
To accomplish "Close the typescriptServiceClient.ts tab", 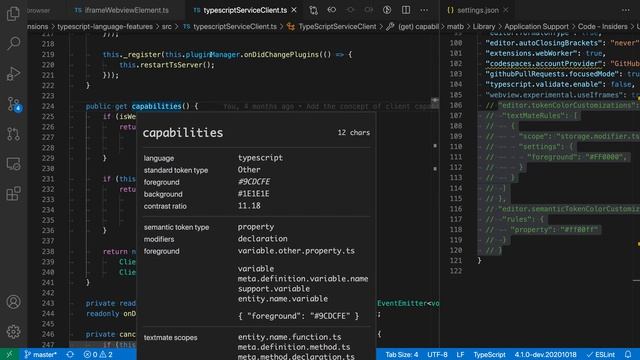I will pos(294,10).
